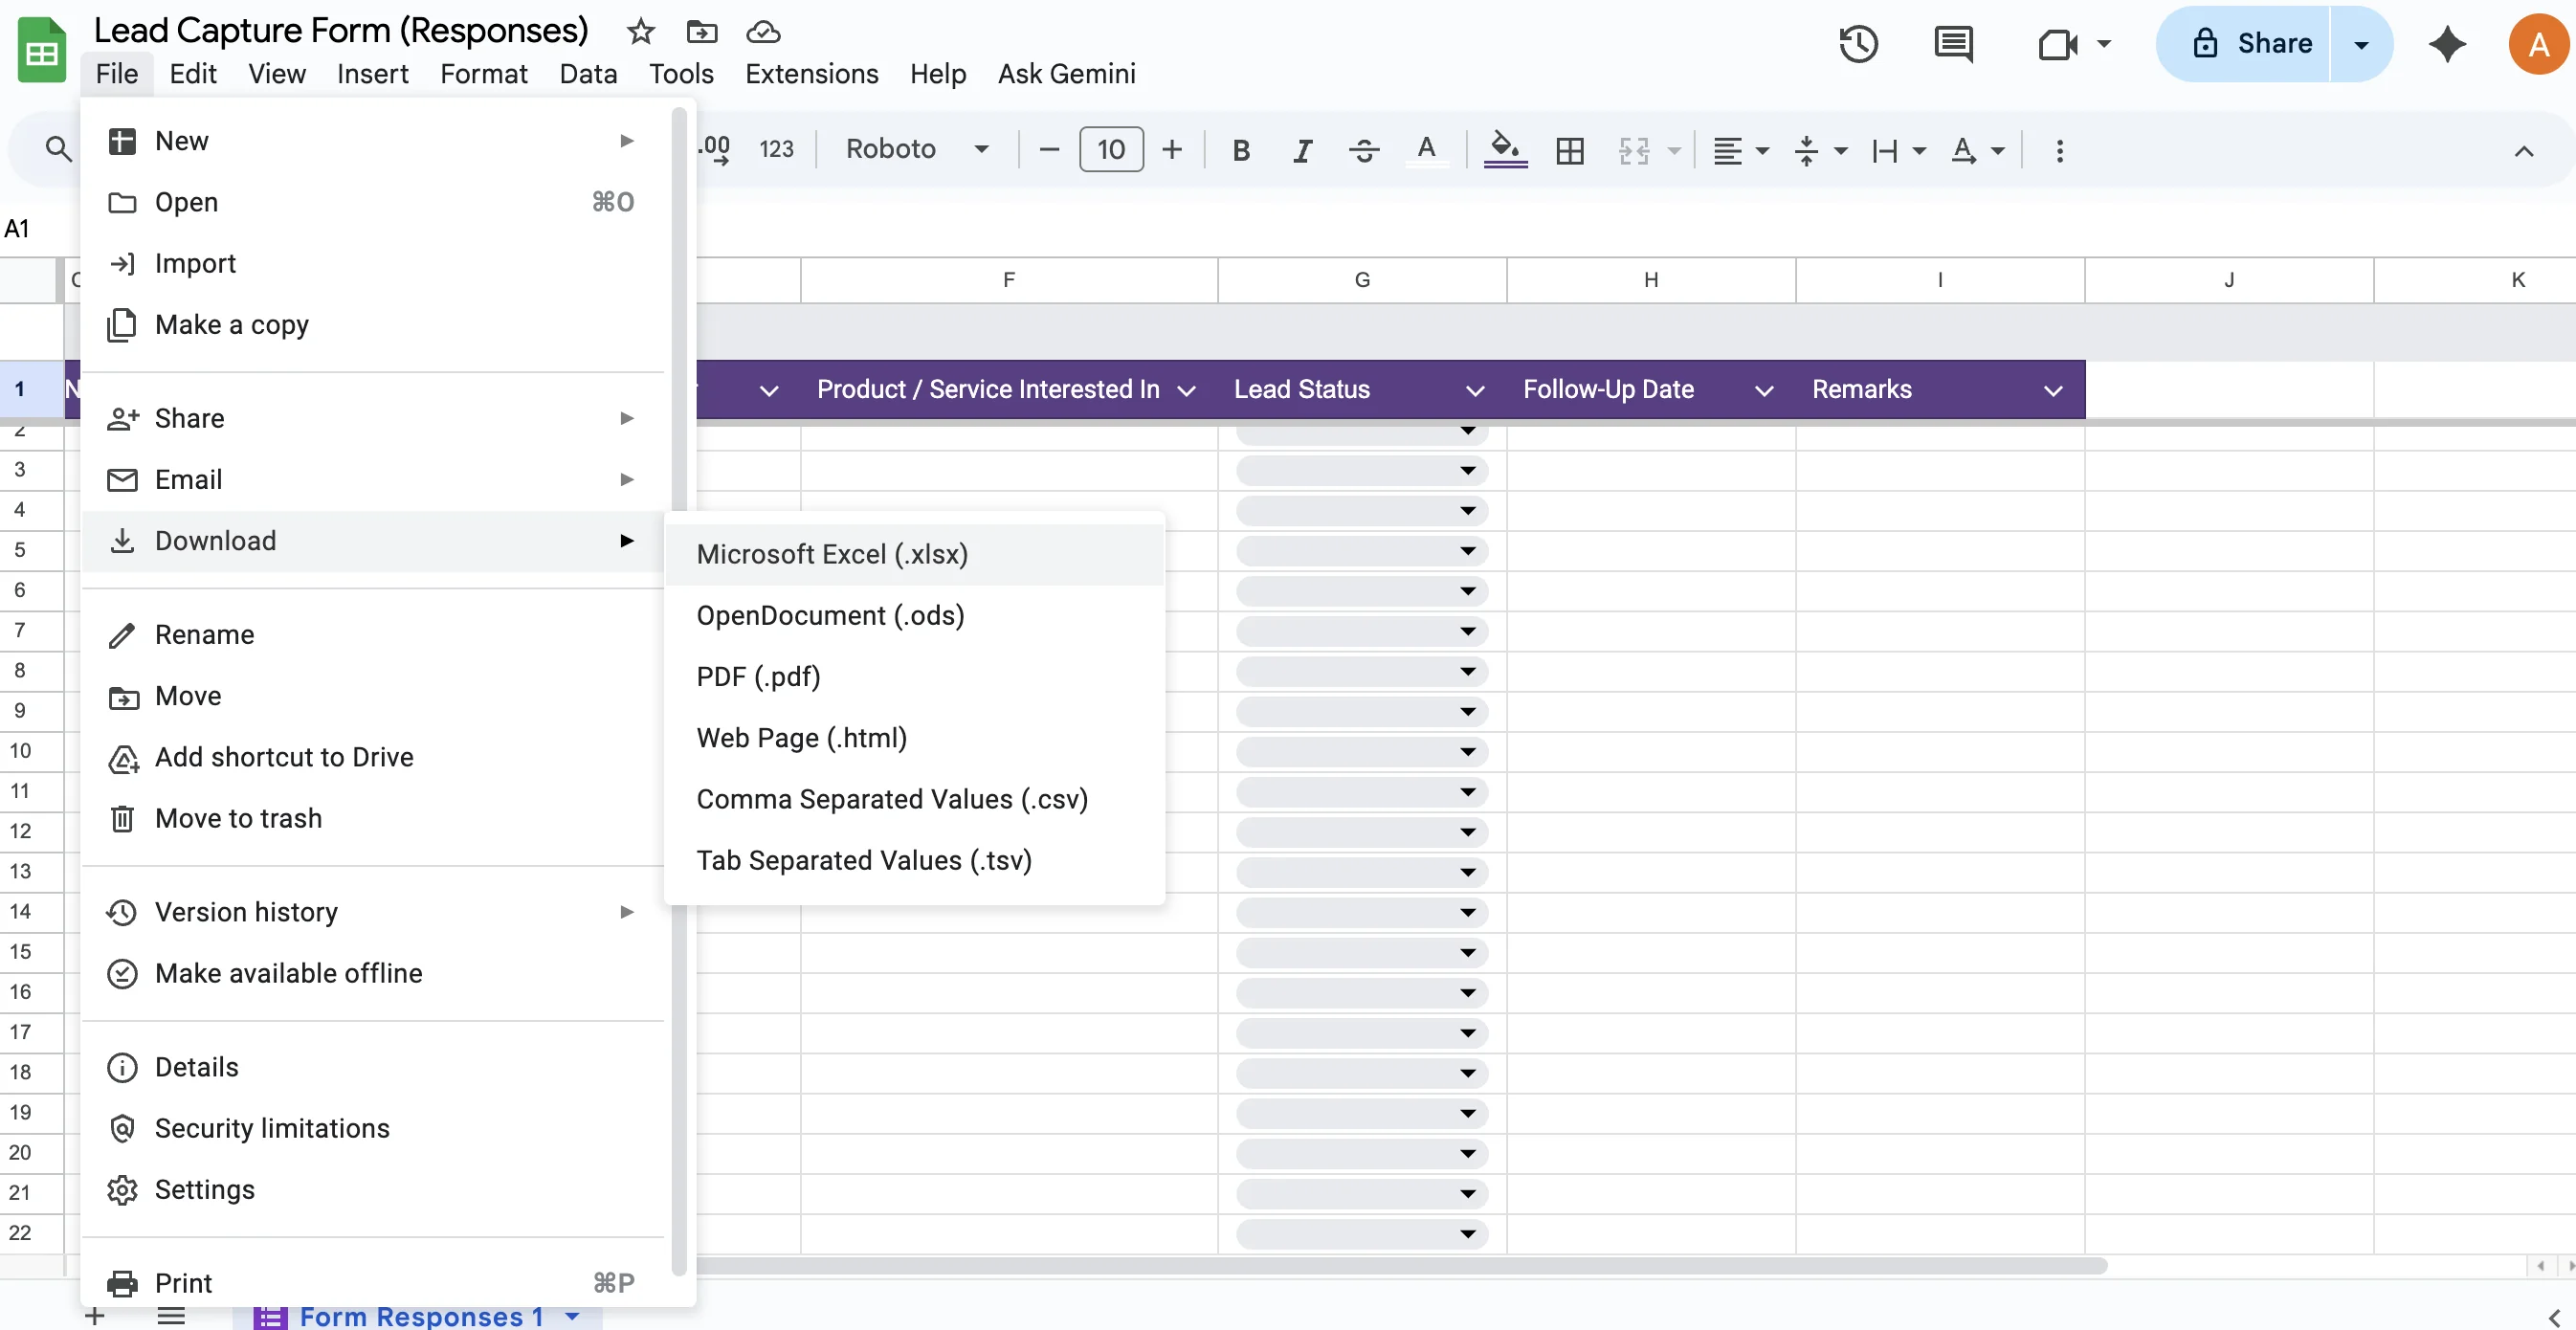Click the font size input field
Screen dimensions: 2576x1330
coord(1110,149)
